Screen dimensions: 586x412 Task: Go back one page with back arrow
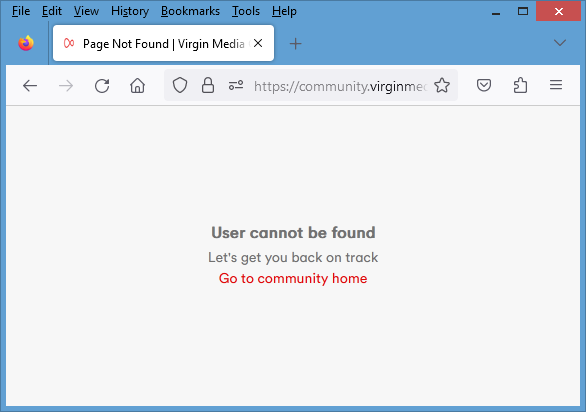coord(30,86)
